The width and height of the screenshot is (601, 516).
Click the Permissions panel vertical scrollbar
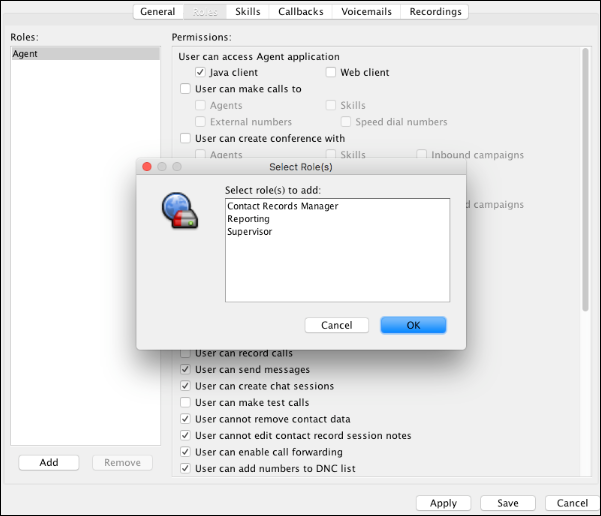point(585,179)
